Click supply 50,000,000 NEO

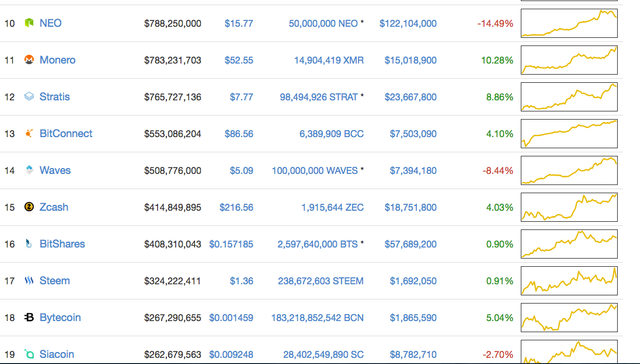point(323,23)
